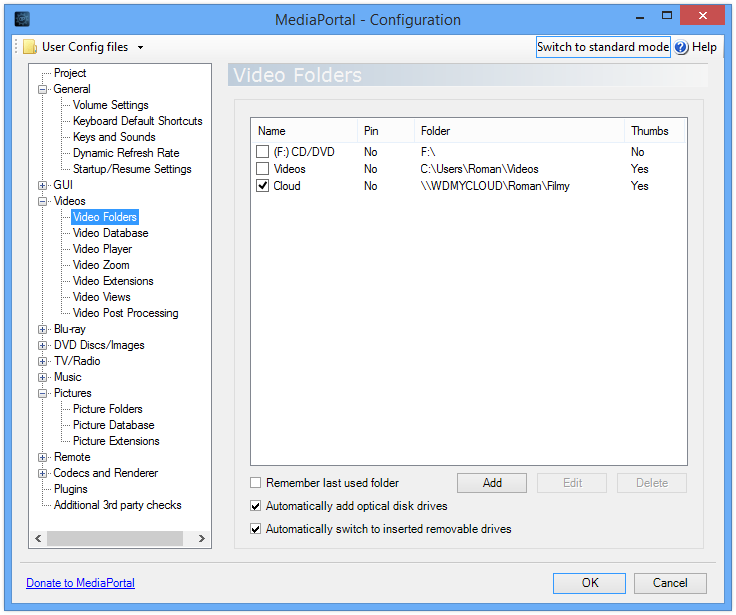
Task: Click the User Config files folder icon
Action: [x=30, y=47]
